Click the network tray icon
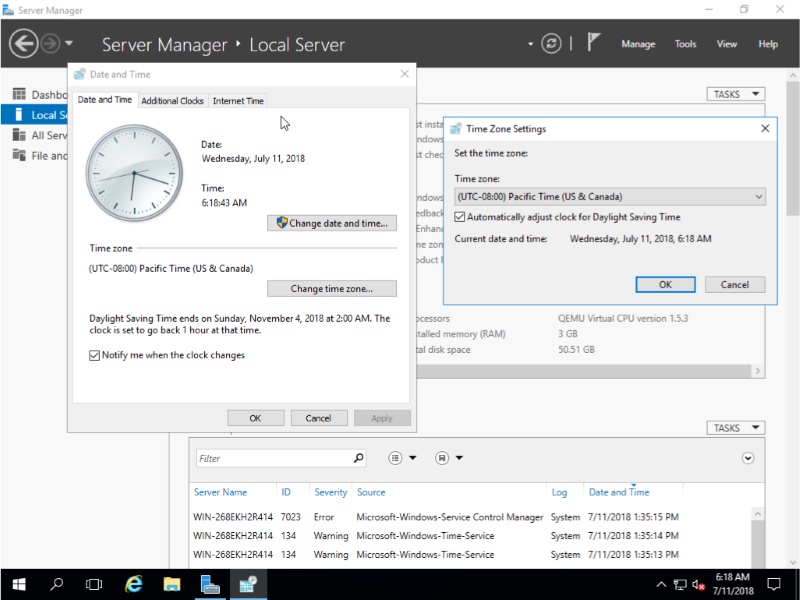The height and width of the screenshot is (600, 800). pos(680,585)
